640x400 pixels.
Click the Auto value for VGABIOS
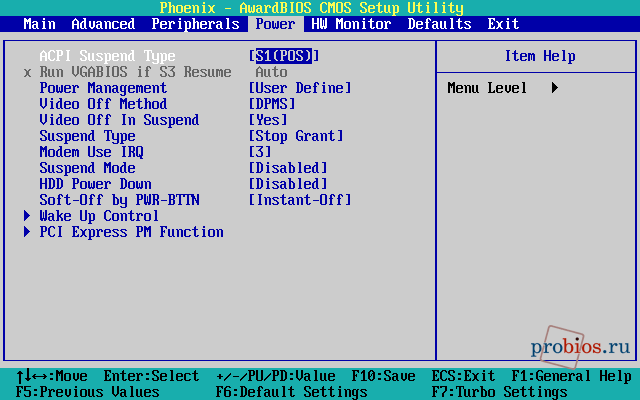click(271, 72)
